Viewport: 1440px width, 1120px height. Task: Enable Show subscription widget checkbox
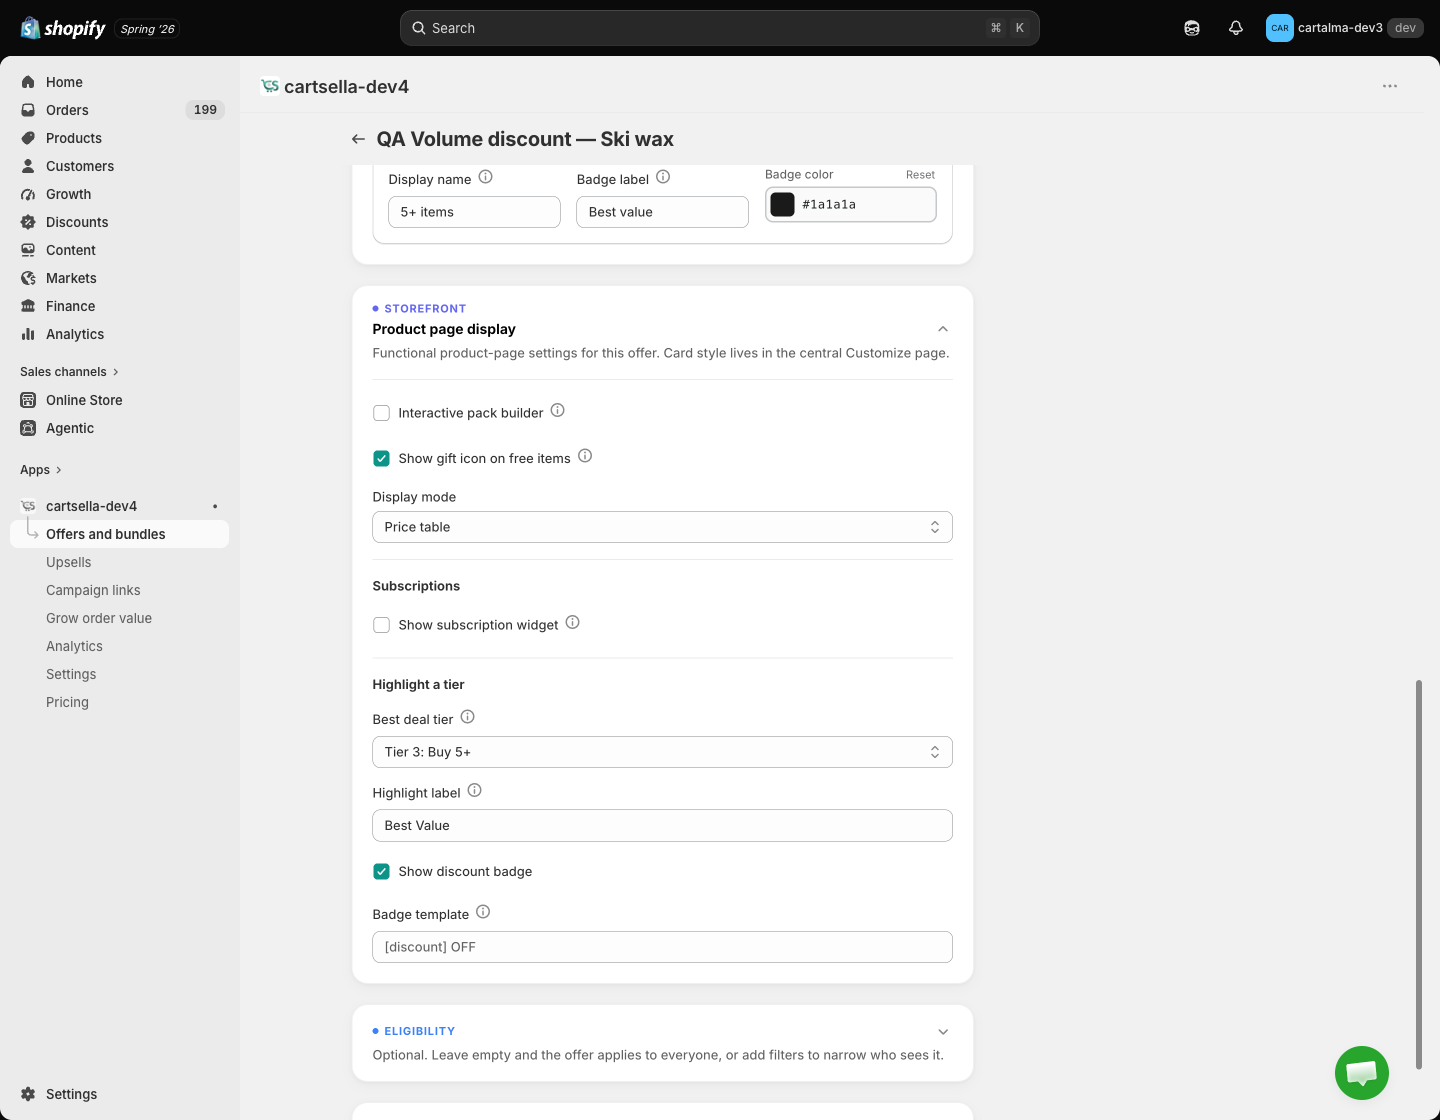381,625
